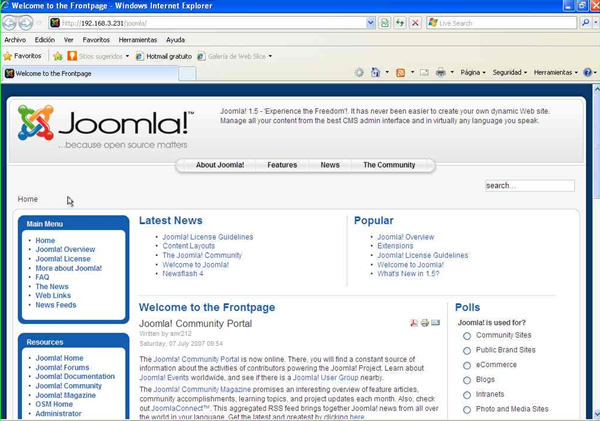Click the Refresh page icon
600x421 pixels.
[400, 23]
